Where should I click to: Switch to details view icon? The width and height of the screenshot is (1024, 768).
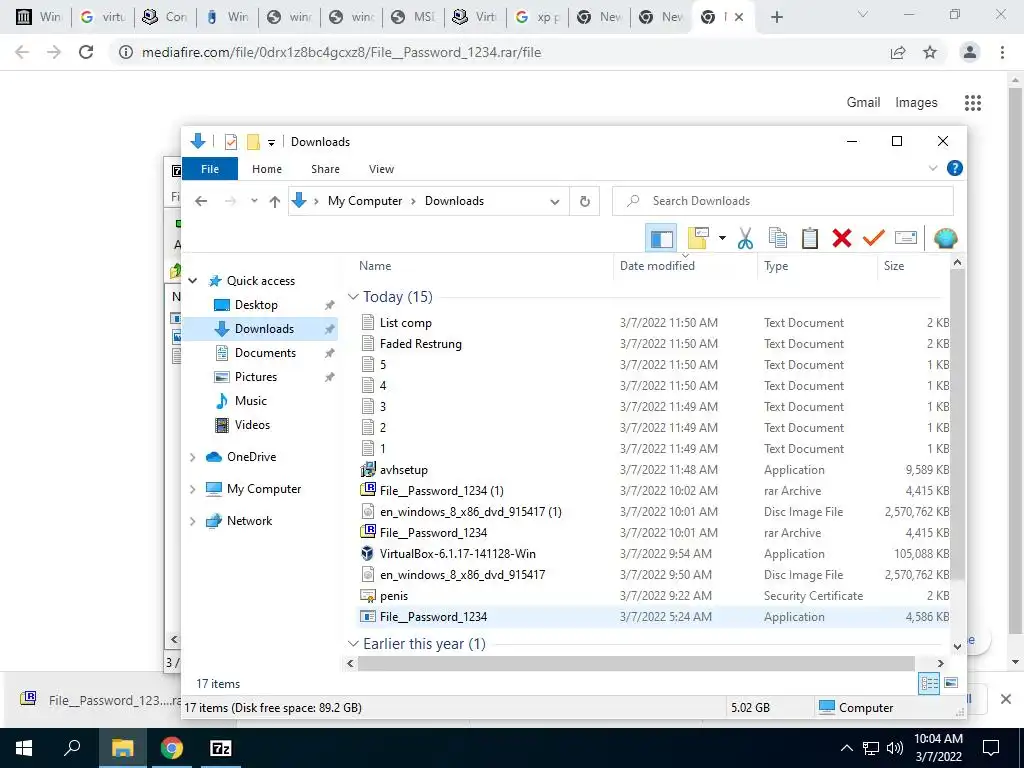tap(929, 684)
